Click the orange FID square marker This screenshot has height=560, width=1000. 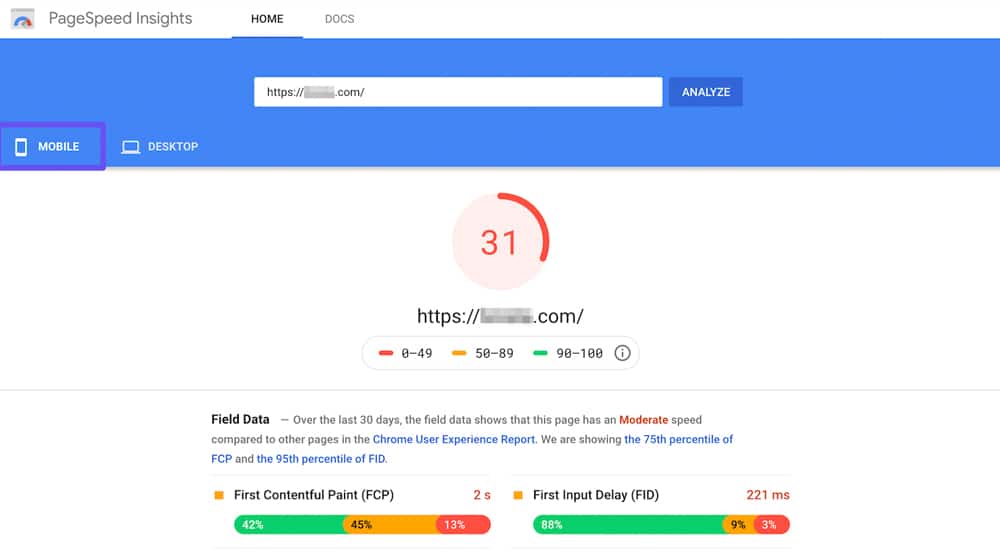click(x=518, y=495)
